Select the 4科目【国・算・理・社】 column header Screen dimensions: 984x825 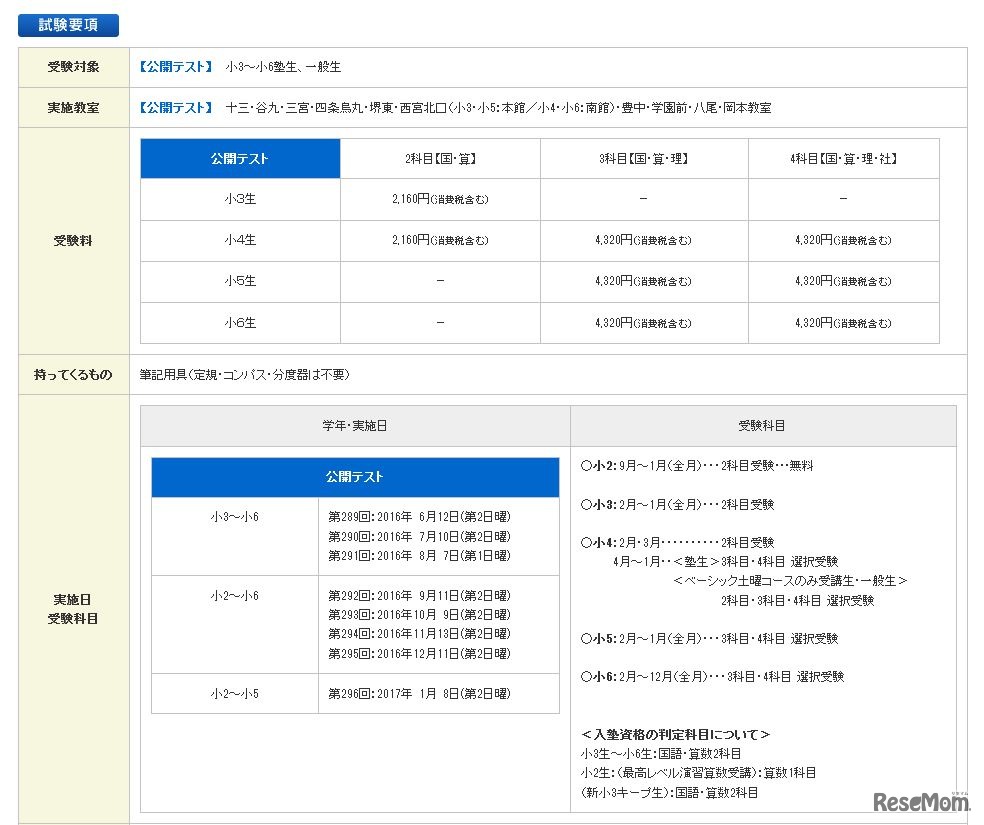tap(843, 158)
